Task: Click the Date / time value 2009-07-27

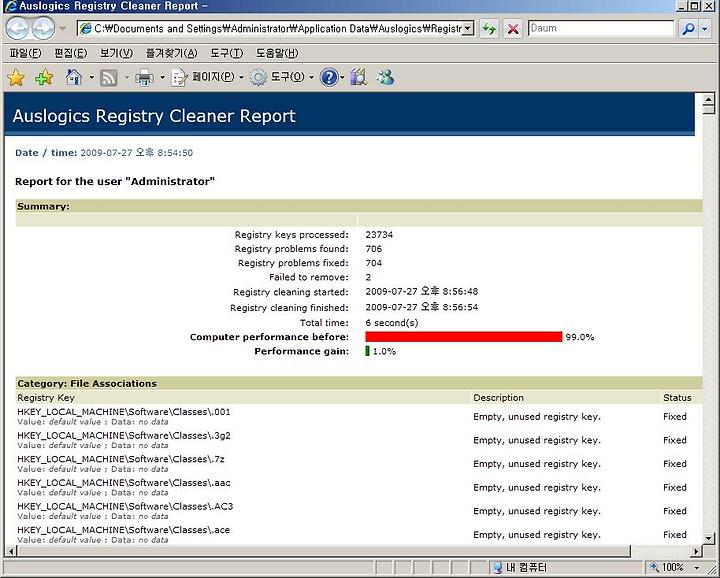Action: coord(136,152)
